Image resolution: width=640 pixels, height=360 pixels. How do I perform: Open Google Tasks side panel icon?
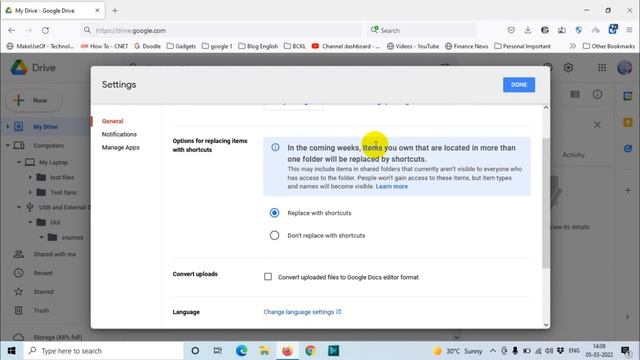click(x=628, y=149)
